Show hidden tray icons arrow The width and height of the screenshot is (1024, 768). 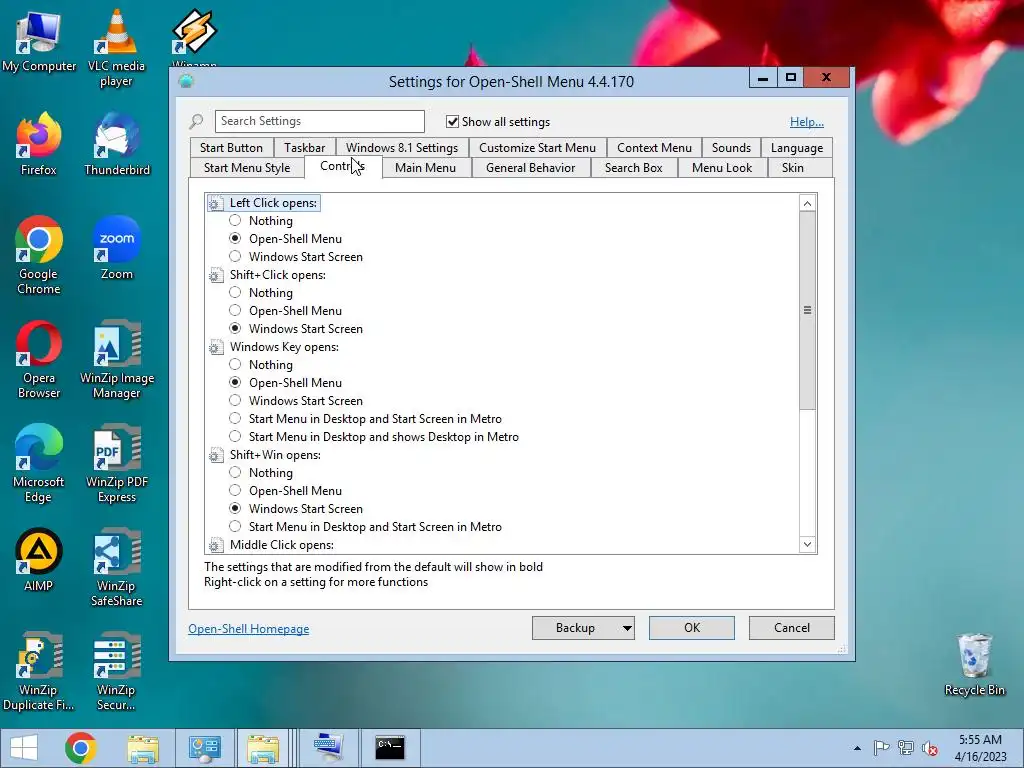(x=857, y=748)
